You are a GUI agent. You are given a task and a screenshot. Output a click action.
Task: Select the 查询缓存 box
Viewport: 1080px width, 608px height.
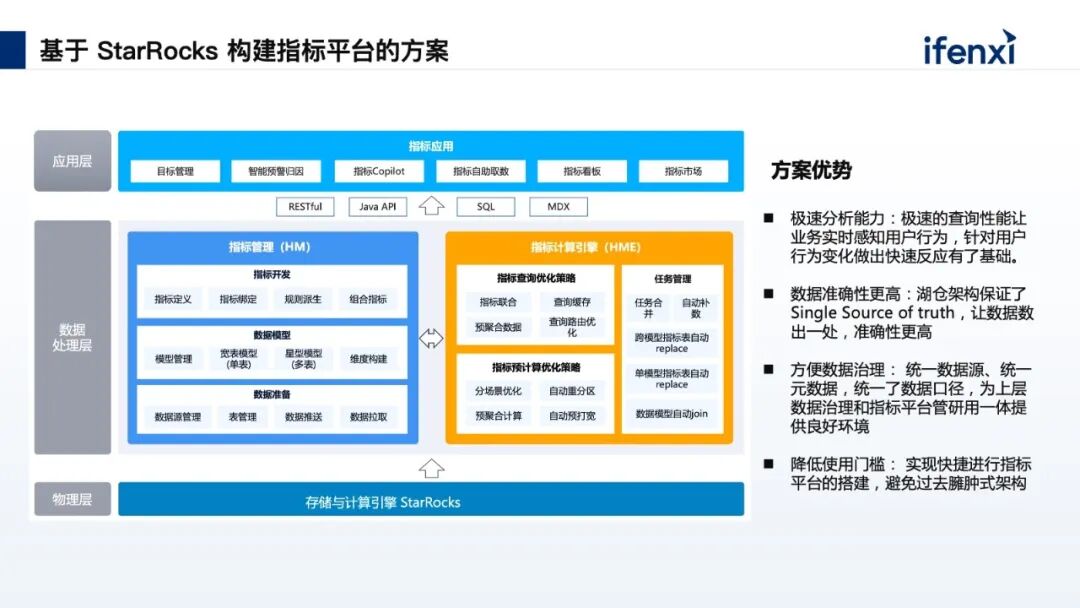click(x=572, y=302)
